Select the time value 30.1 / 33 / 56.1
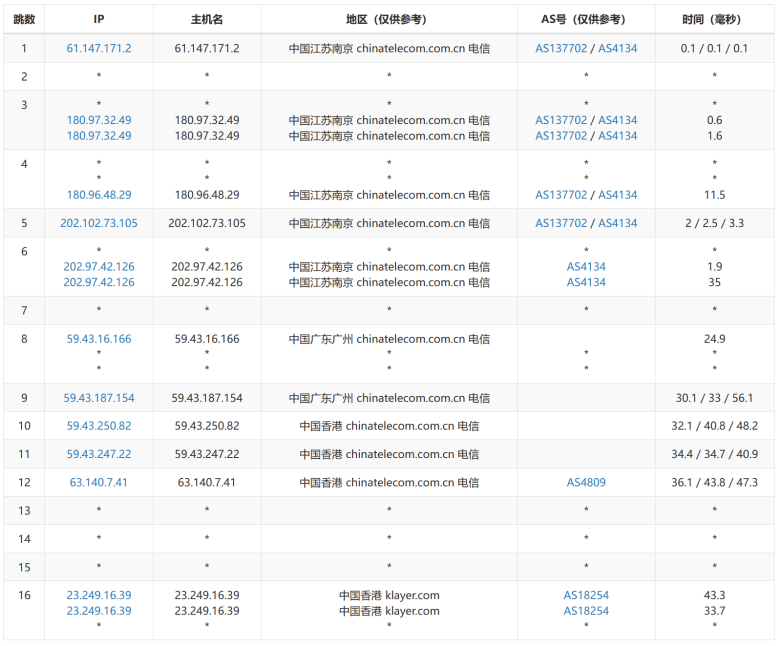The width and height of the screenshot is (780, 646). (x=714, y=398)
